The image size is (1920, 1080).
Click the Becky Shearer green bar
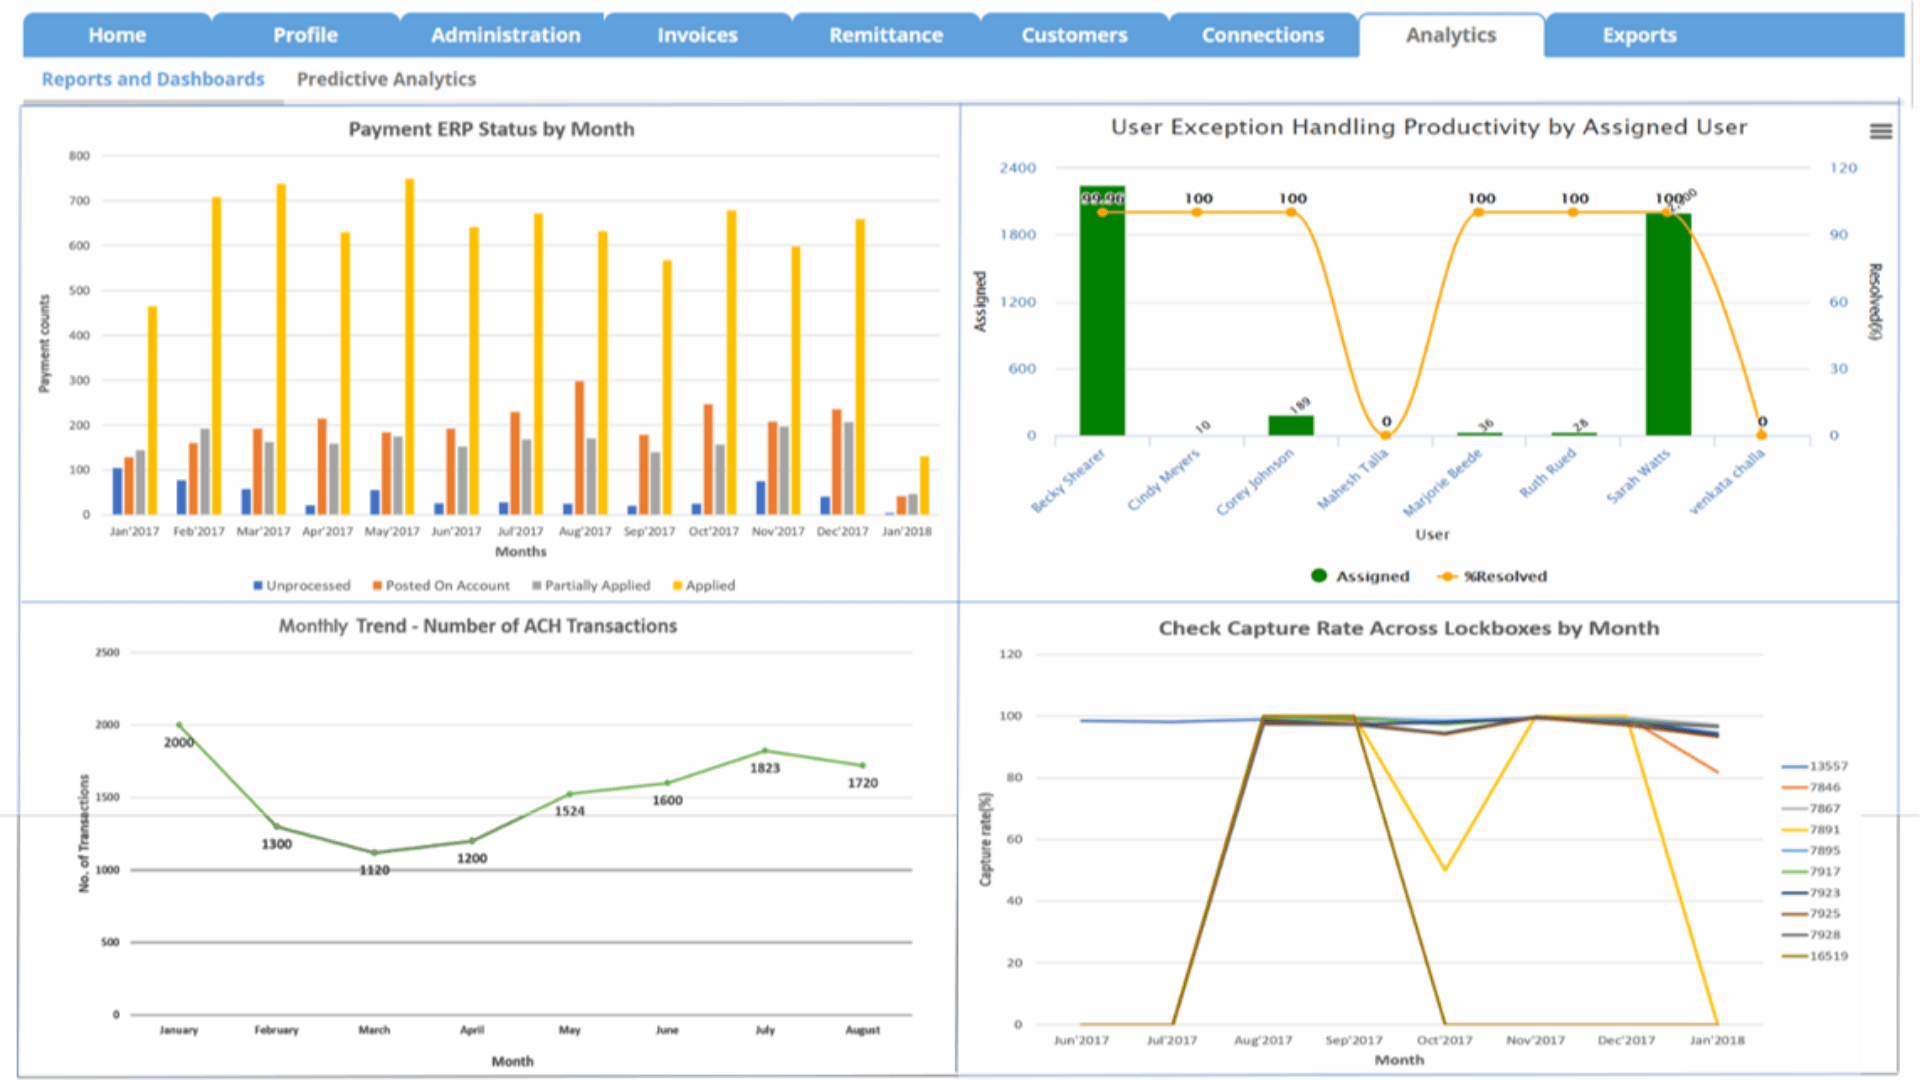(x=1102, y=320)
